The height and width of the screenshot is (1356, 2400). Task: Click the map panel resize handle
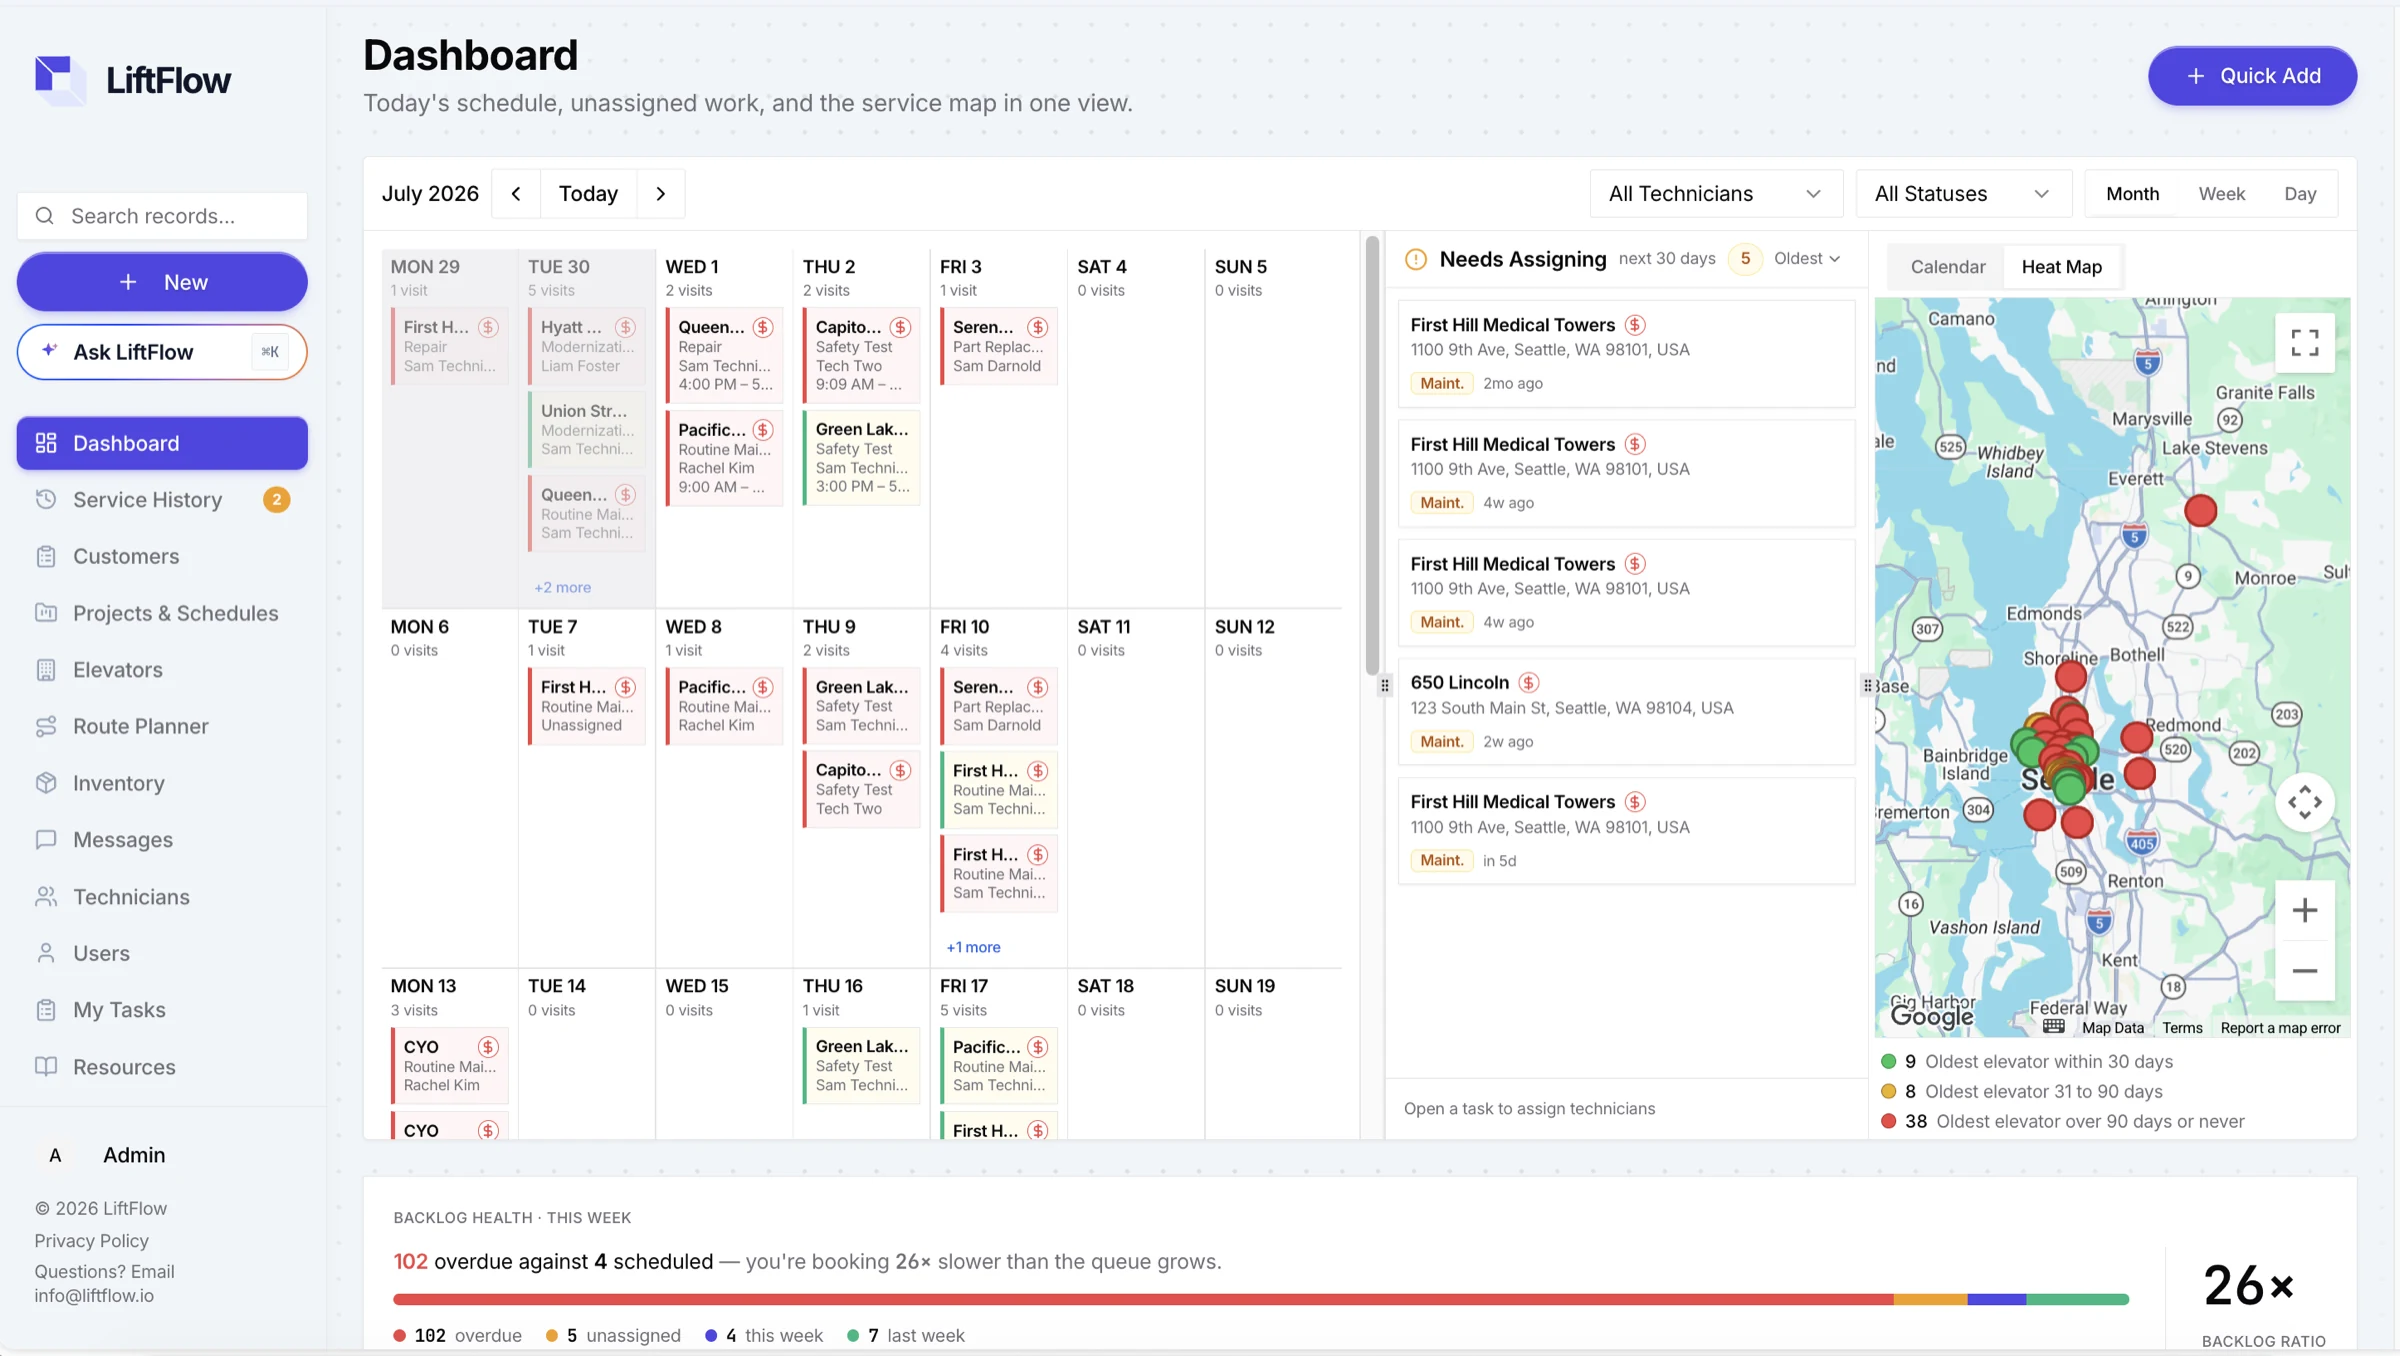pos(1867,686)
